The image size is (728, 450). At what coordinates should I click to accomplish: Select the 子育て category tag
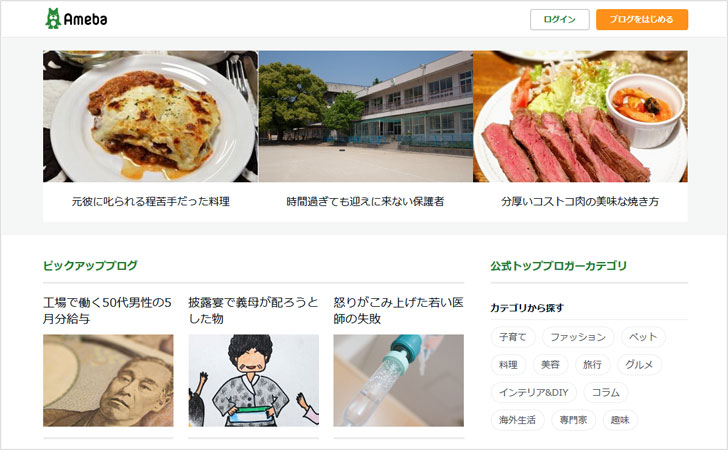(x=513, y=337)
